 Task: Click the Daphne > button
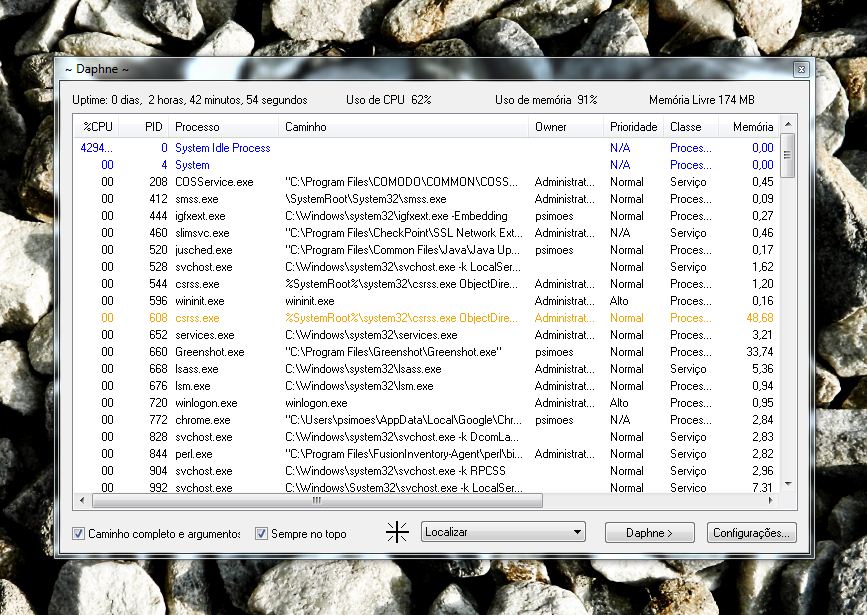point(649,533)
